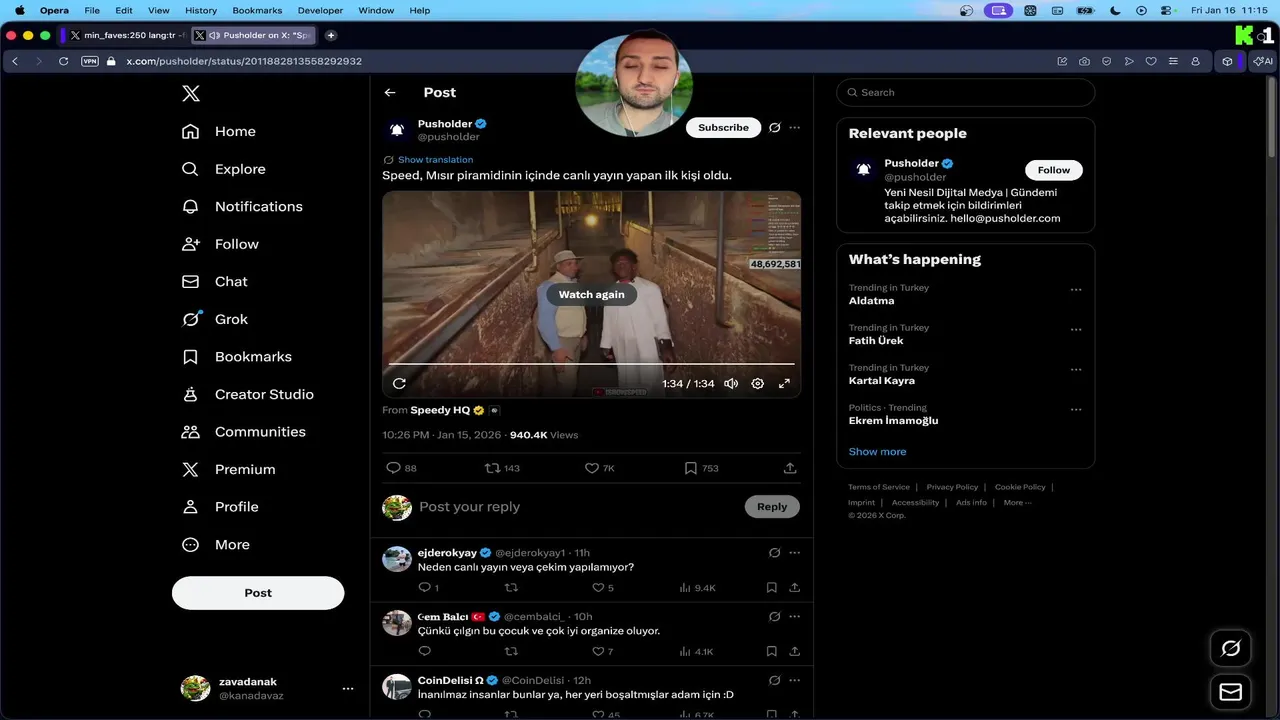Open Creator Studio
Viewport: 1280px width, 720px height.
point(247,394)
